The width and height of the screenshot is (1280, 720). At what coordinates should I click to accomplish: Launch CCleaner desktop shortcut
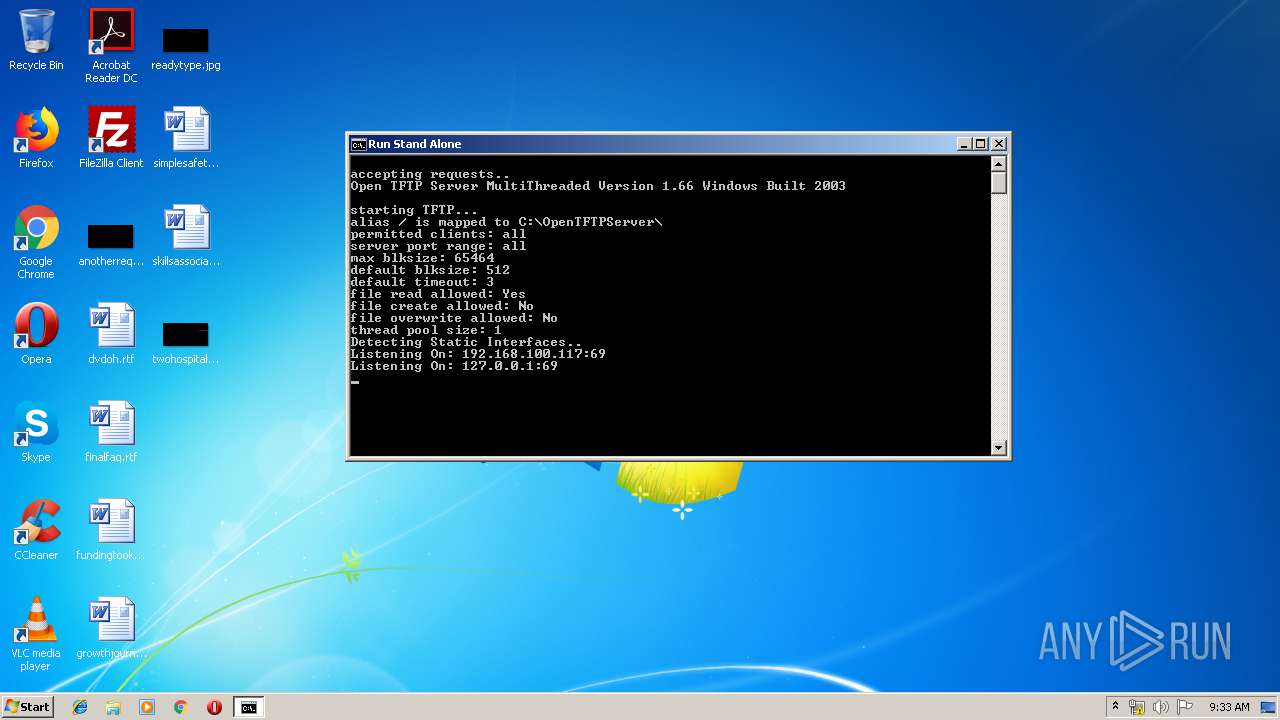point(36,530)
